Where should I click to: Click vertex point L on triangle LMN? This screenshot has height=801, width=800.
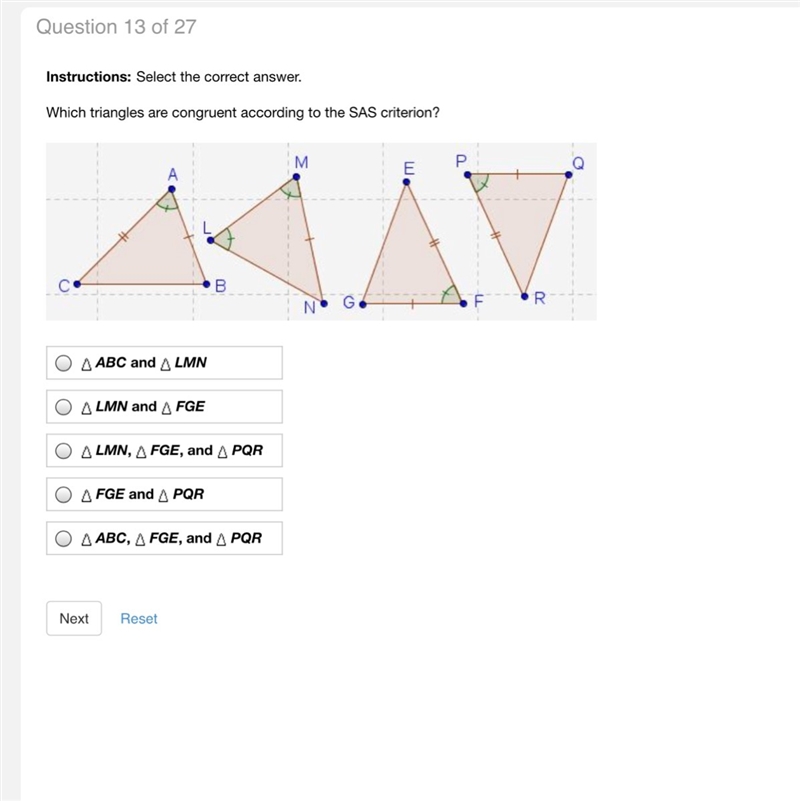click(x=210, y=240)
